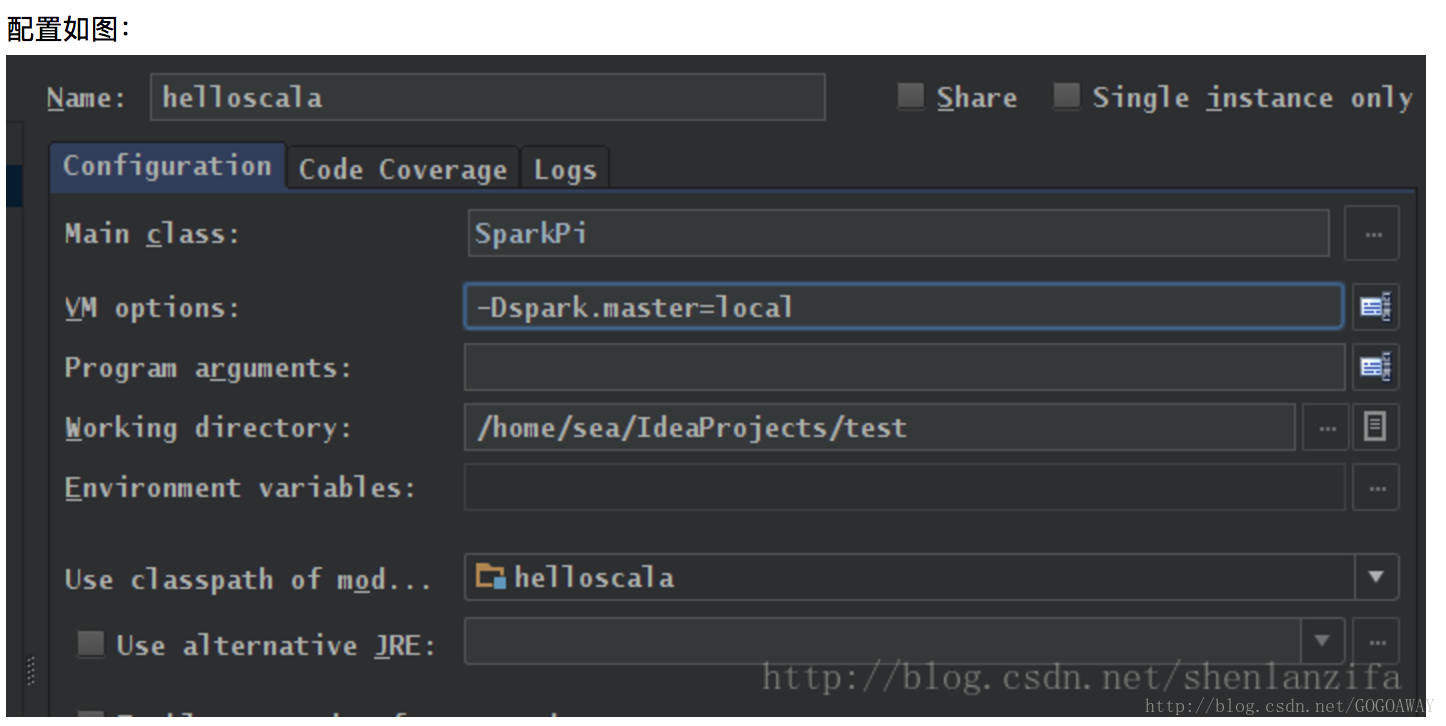Expand the VM options editor icon

[x=1376, y=307]
